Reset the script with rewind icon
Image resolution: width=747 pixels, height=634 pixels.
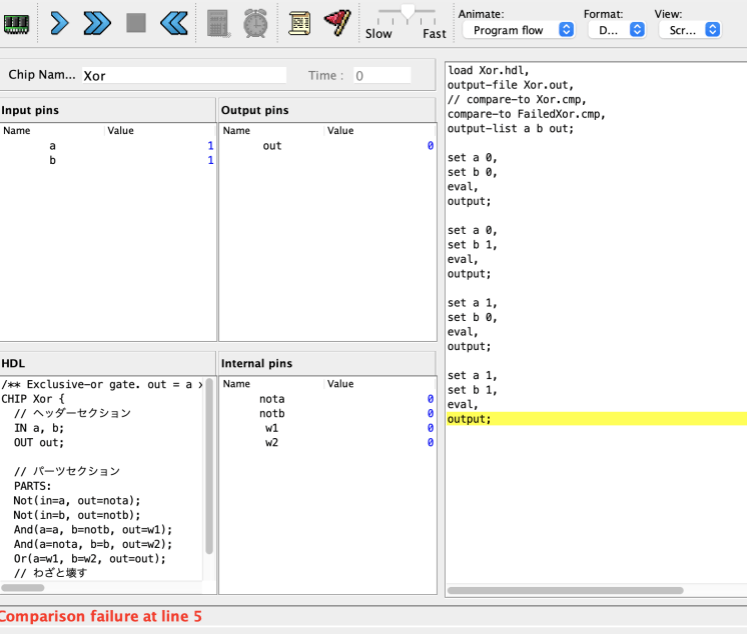point(173,22)
